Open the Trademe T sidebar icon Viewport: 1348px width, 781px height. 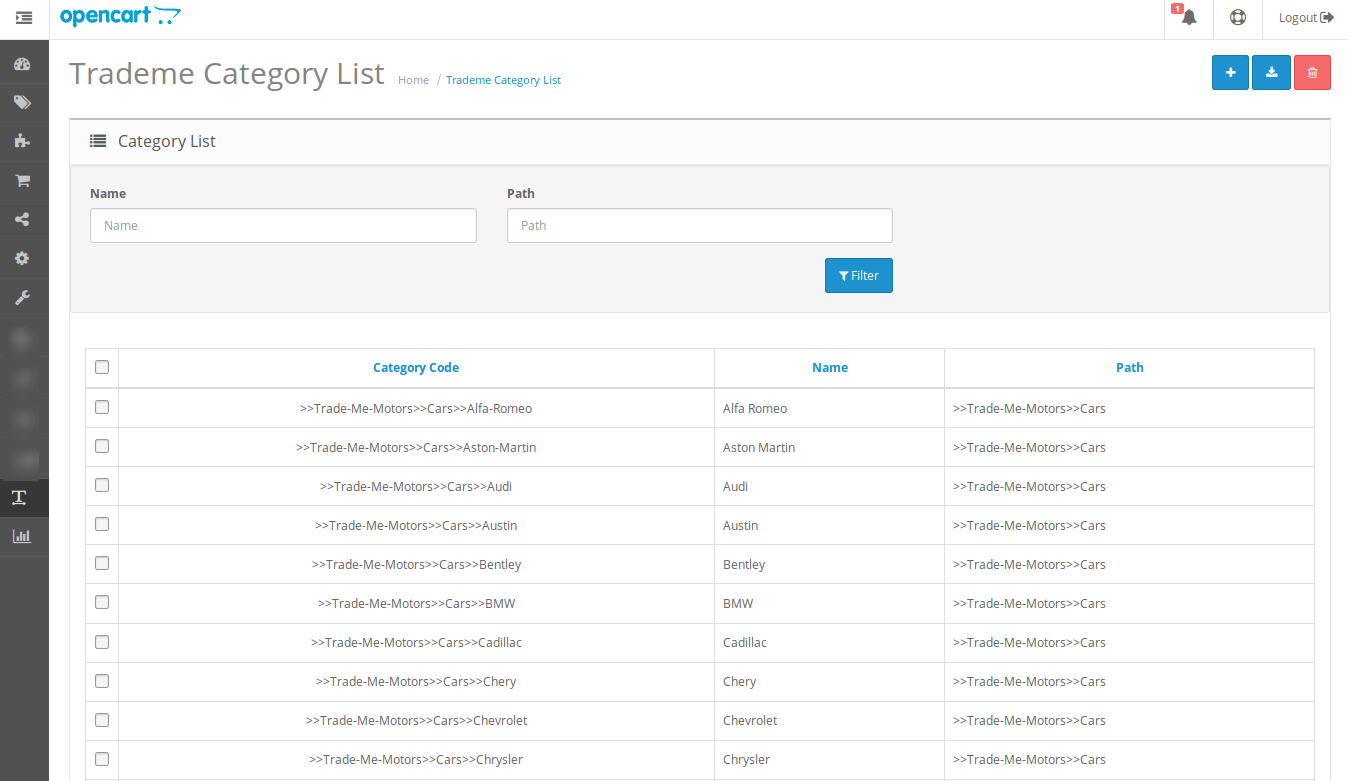(x=19, y=497)
